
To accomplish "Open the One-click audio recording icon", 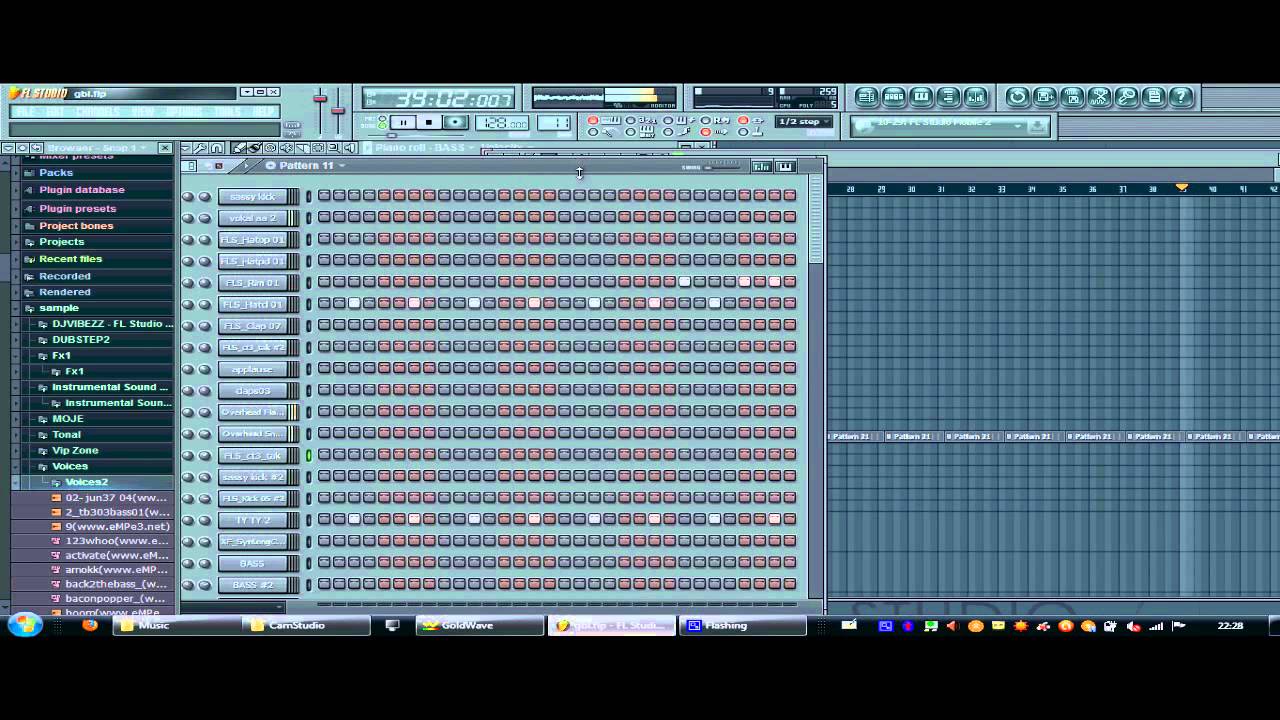I will 1126,97.
